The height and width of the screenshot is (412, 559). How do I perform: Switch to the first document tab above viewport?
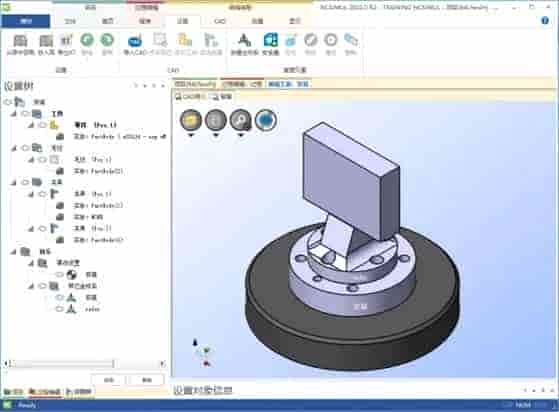pos(195,84)
